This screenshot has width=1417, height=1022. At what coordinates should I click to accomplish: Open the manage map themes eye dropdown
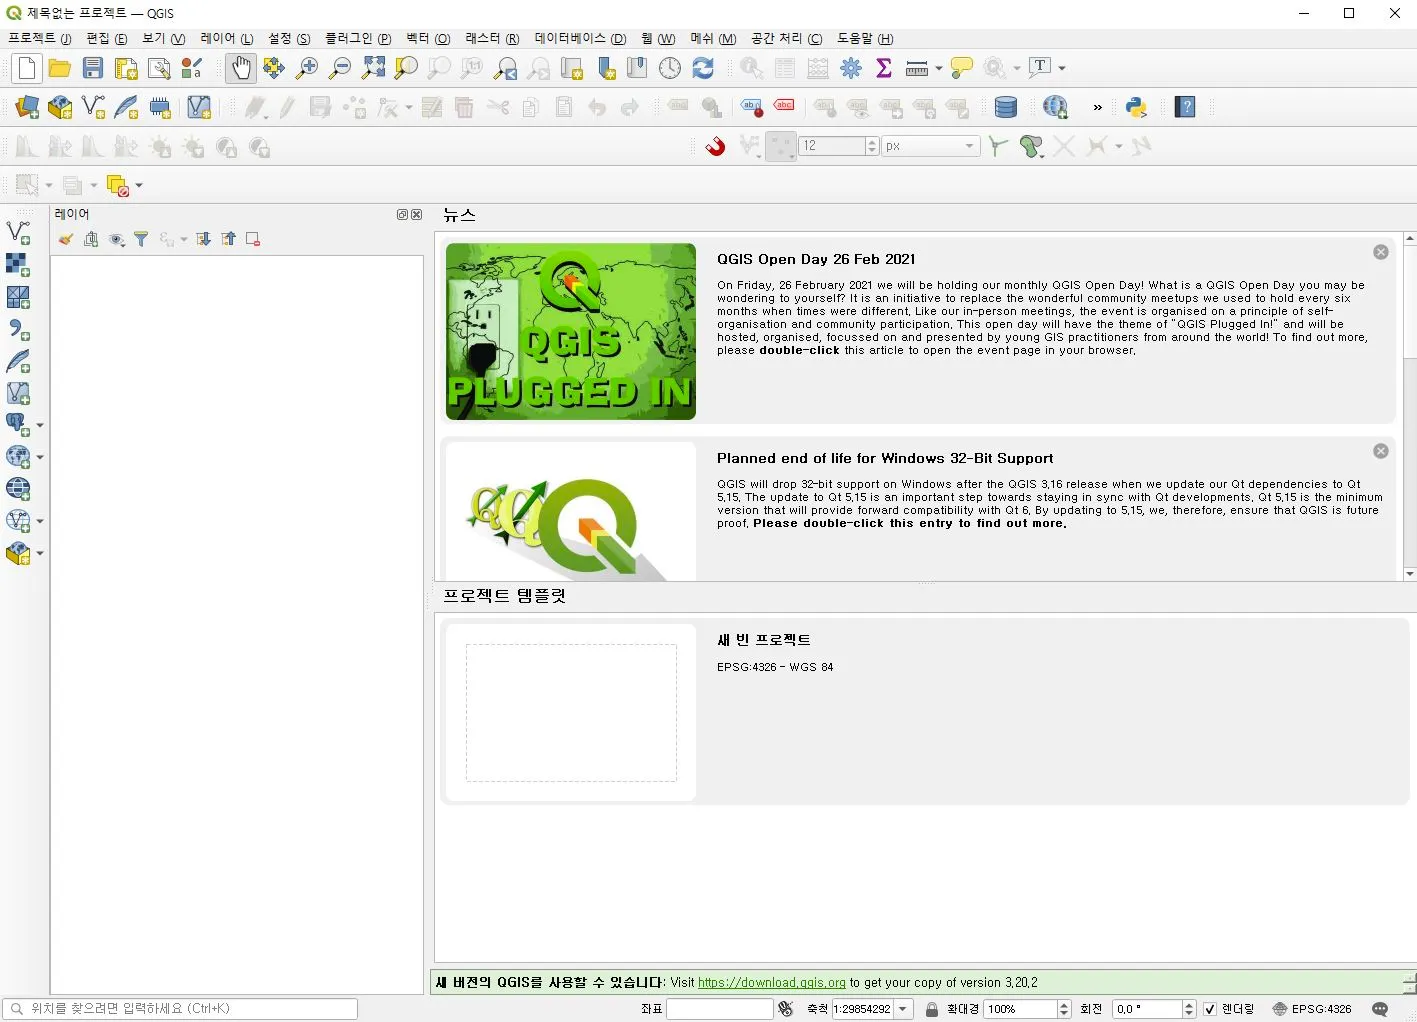[x=117, y=239]
